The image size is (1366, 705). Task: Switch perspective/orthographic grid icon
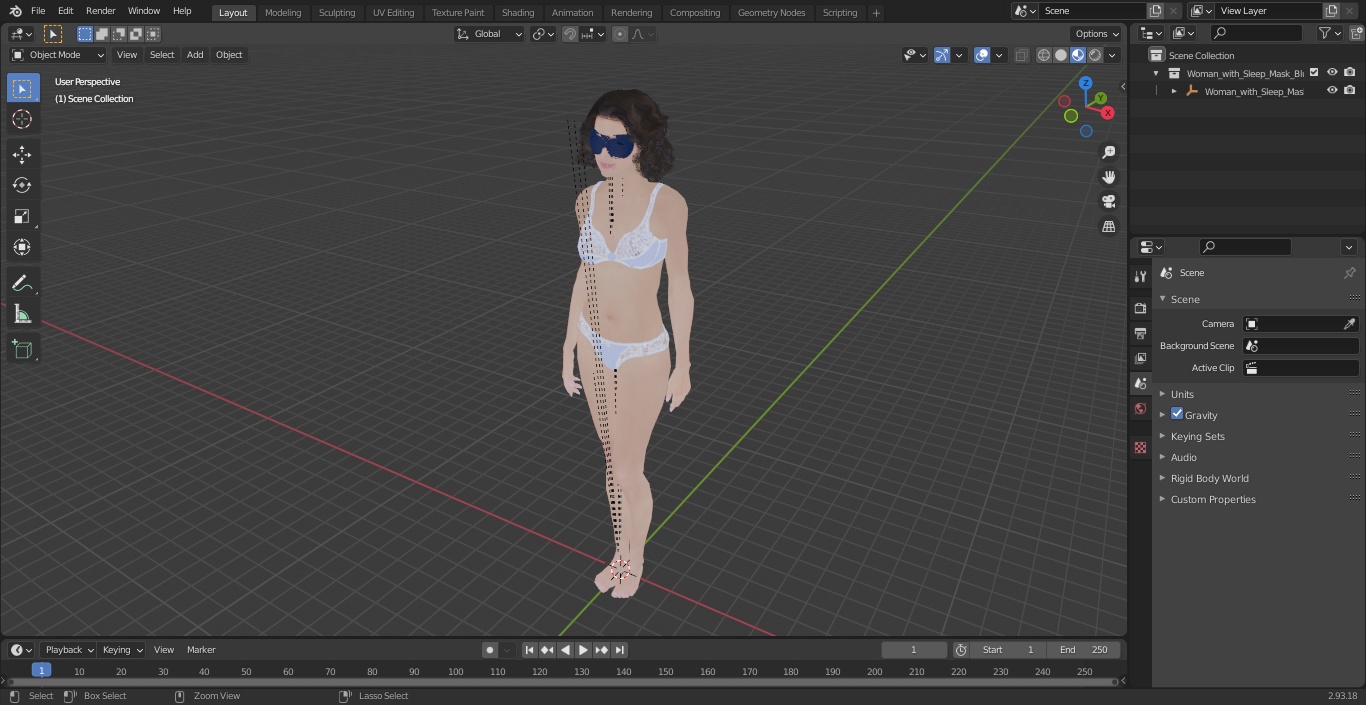point(1108,227)
